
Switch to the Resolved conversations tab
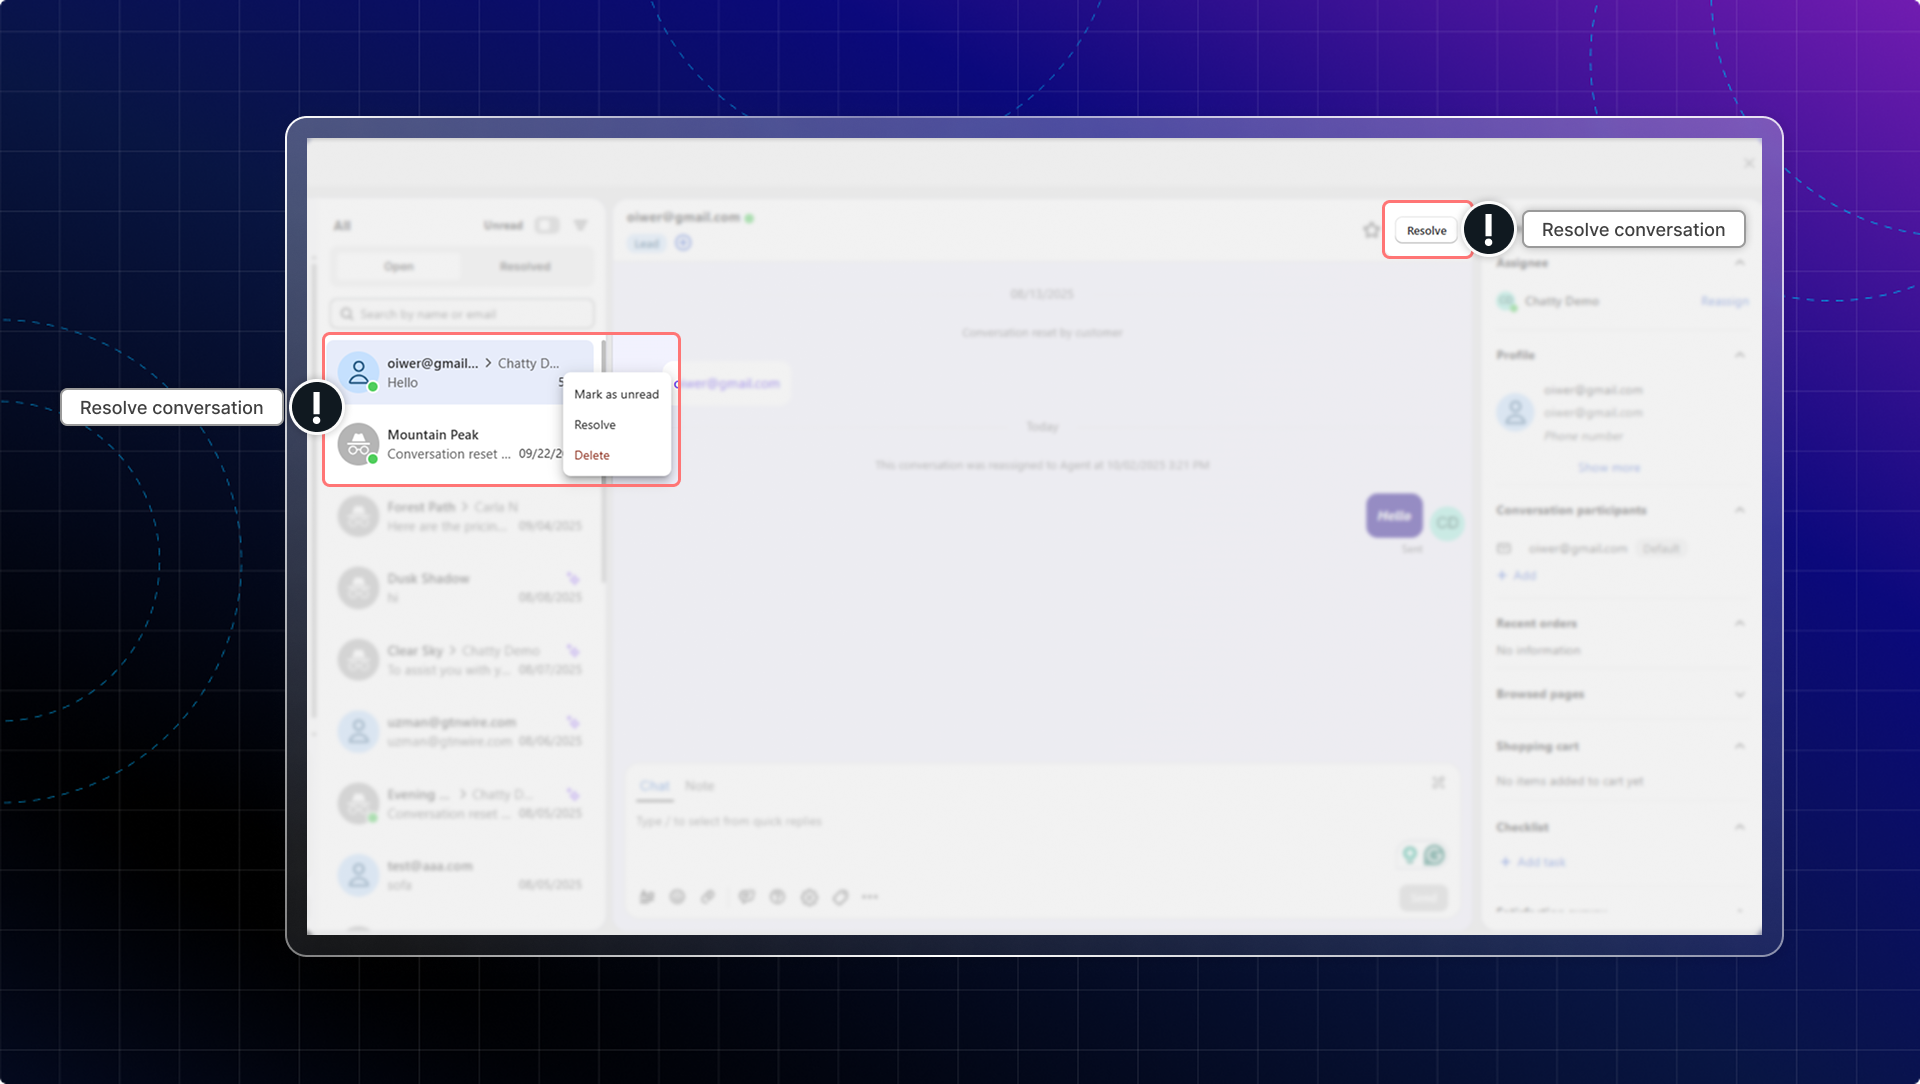tap(525, 267)
